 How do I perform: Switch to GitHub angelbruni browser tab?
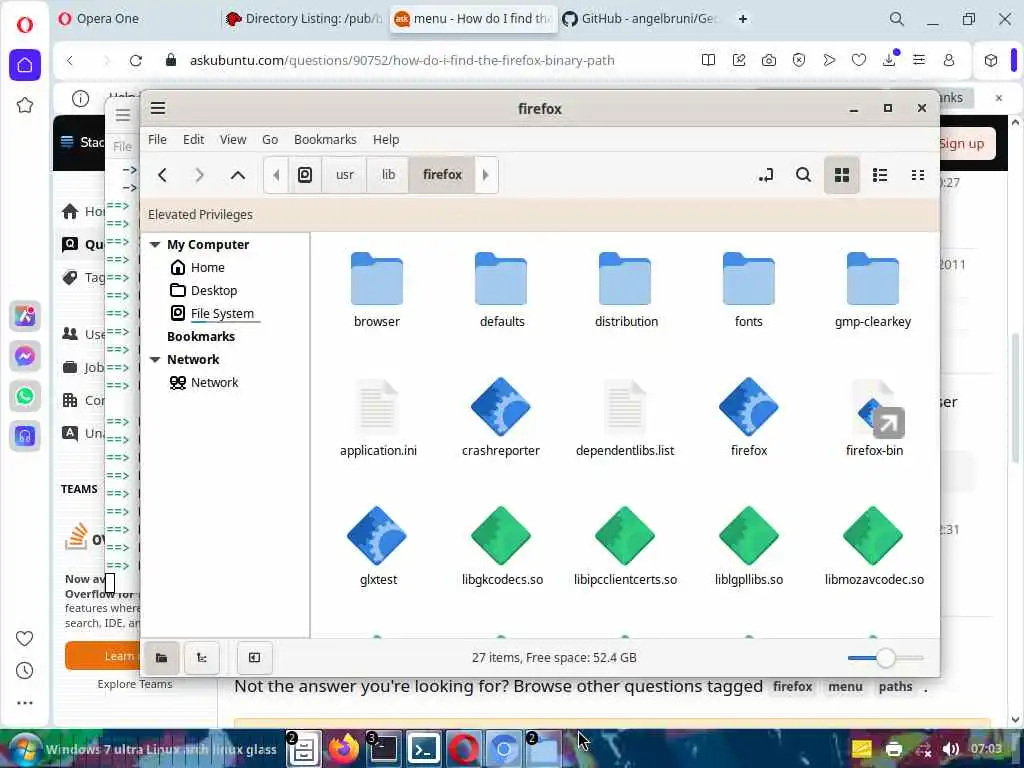(x=641, y=19)
